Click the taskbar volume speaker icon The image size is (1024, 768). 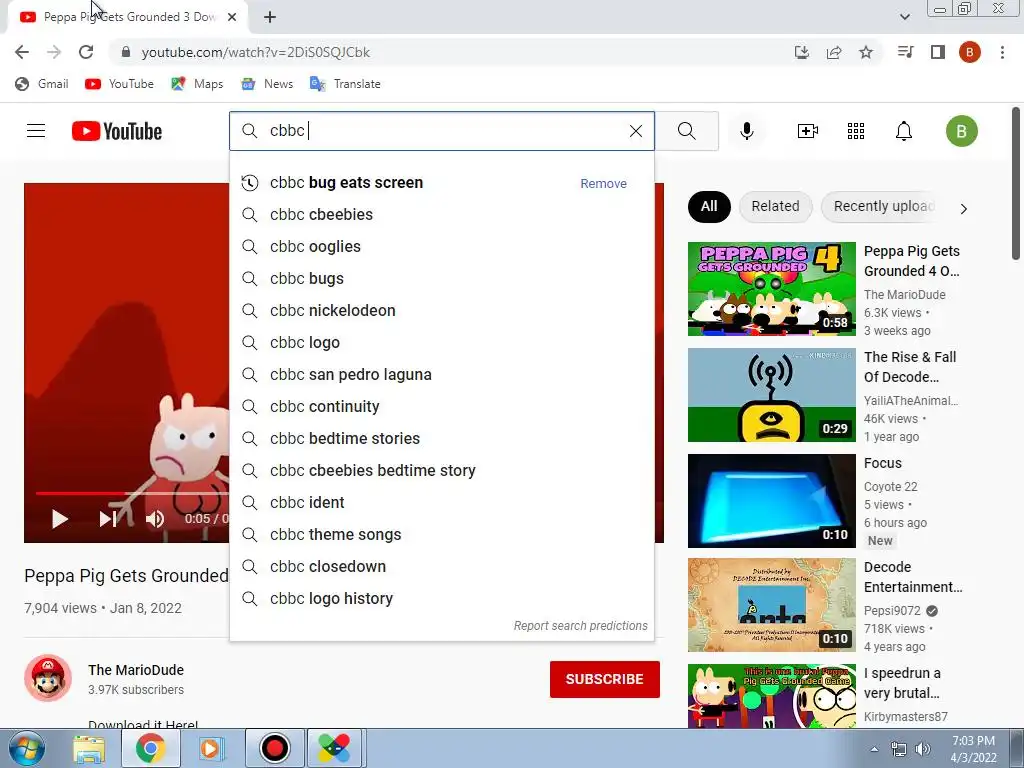(923, 749)
